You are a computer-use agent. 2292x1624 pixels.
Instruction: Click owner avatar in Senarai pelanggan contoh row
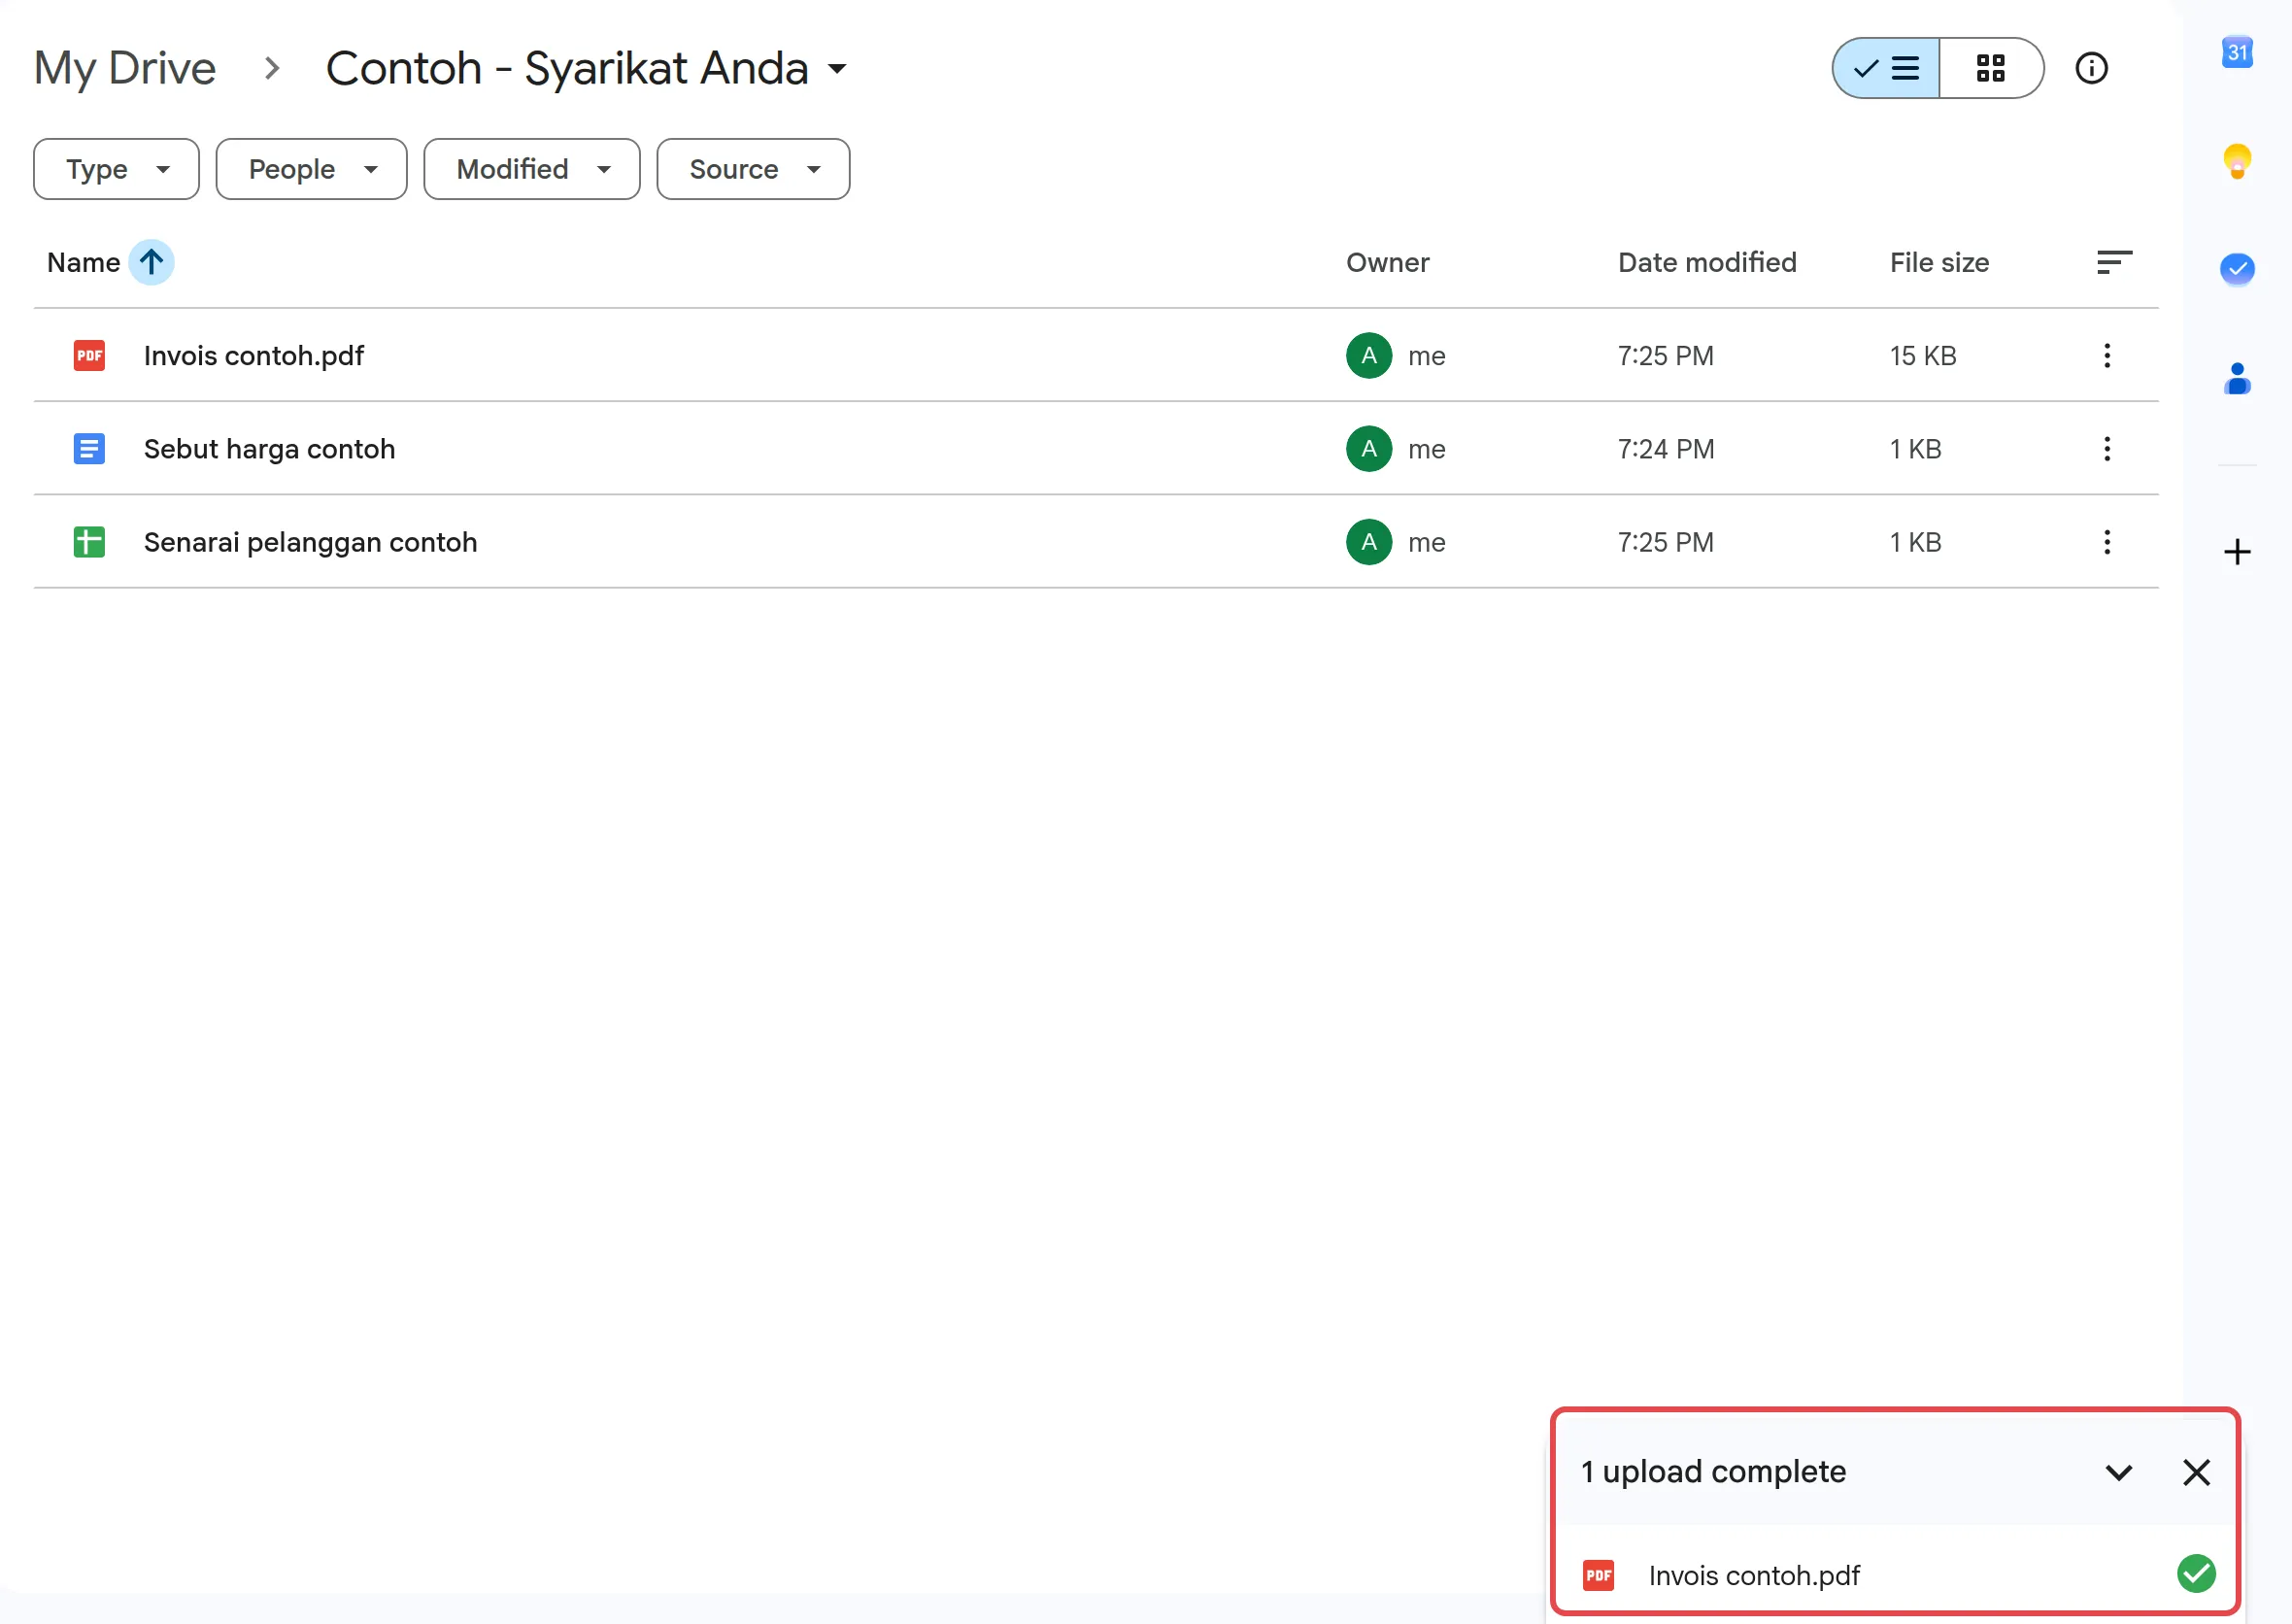(1368, 542)
